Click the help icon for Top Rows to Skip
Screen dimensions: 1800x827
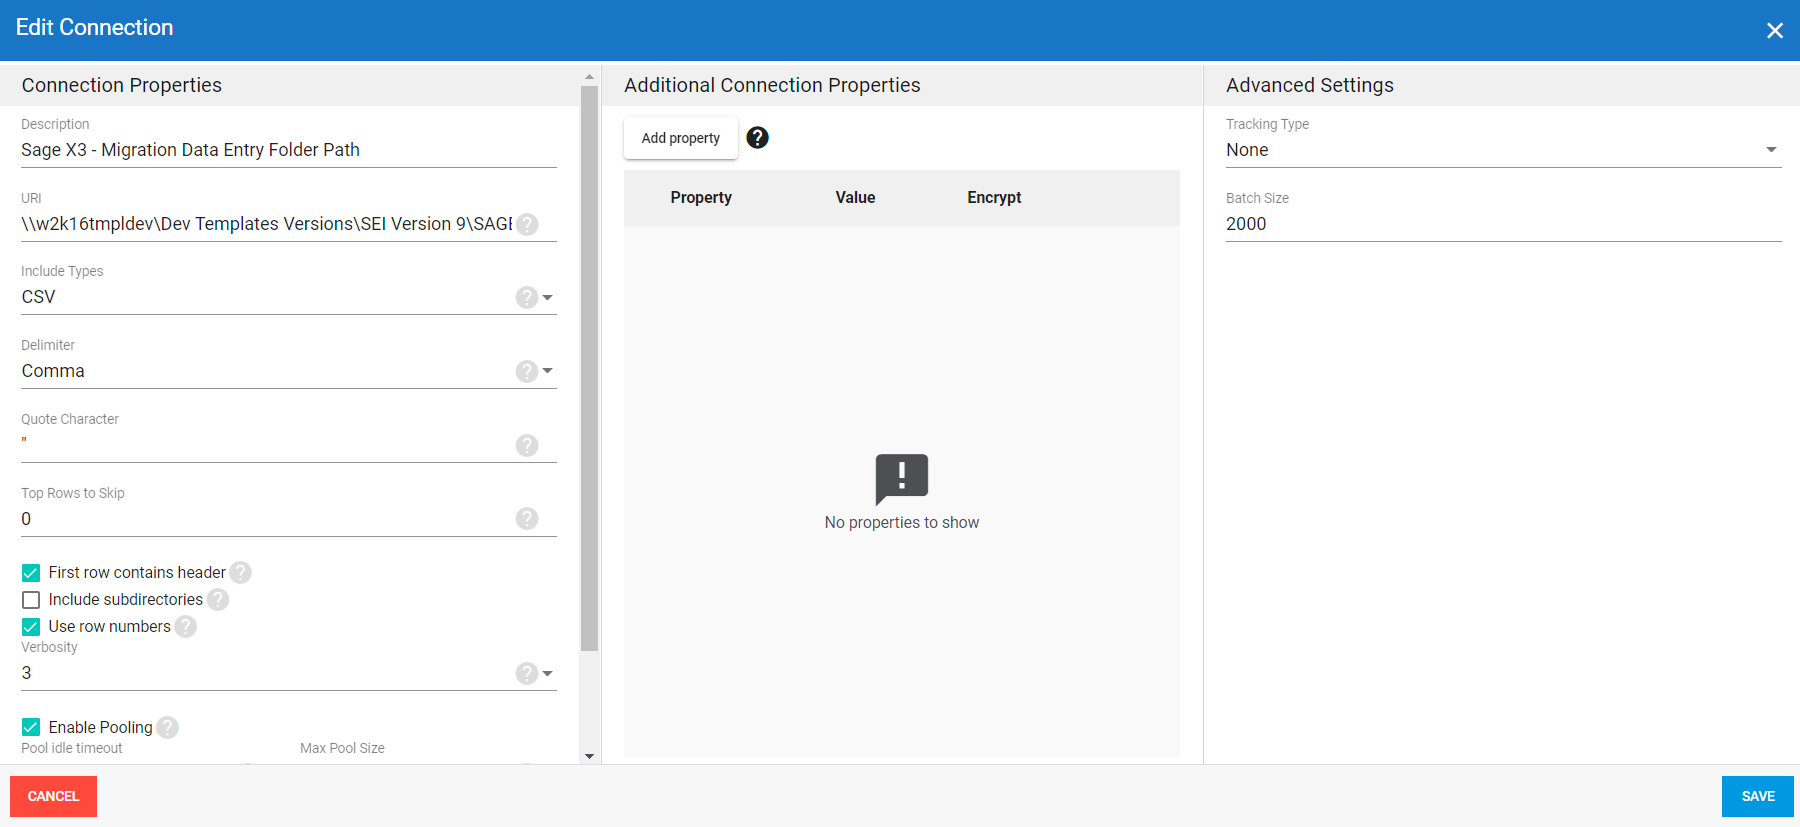click(x=527, y=518)
